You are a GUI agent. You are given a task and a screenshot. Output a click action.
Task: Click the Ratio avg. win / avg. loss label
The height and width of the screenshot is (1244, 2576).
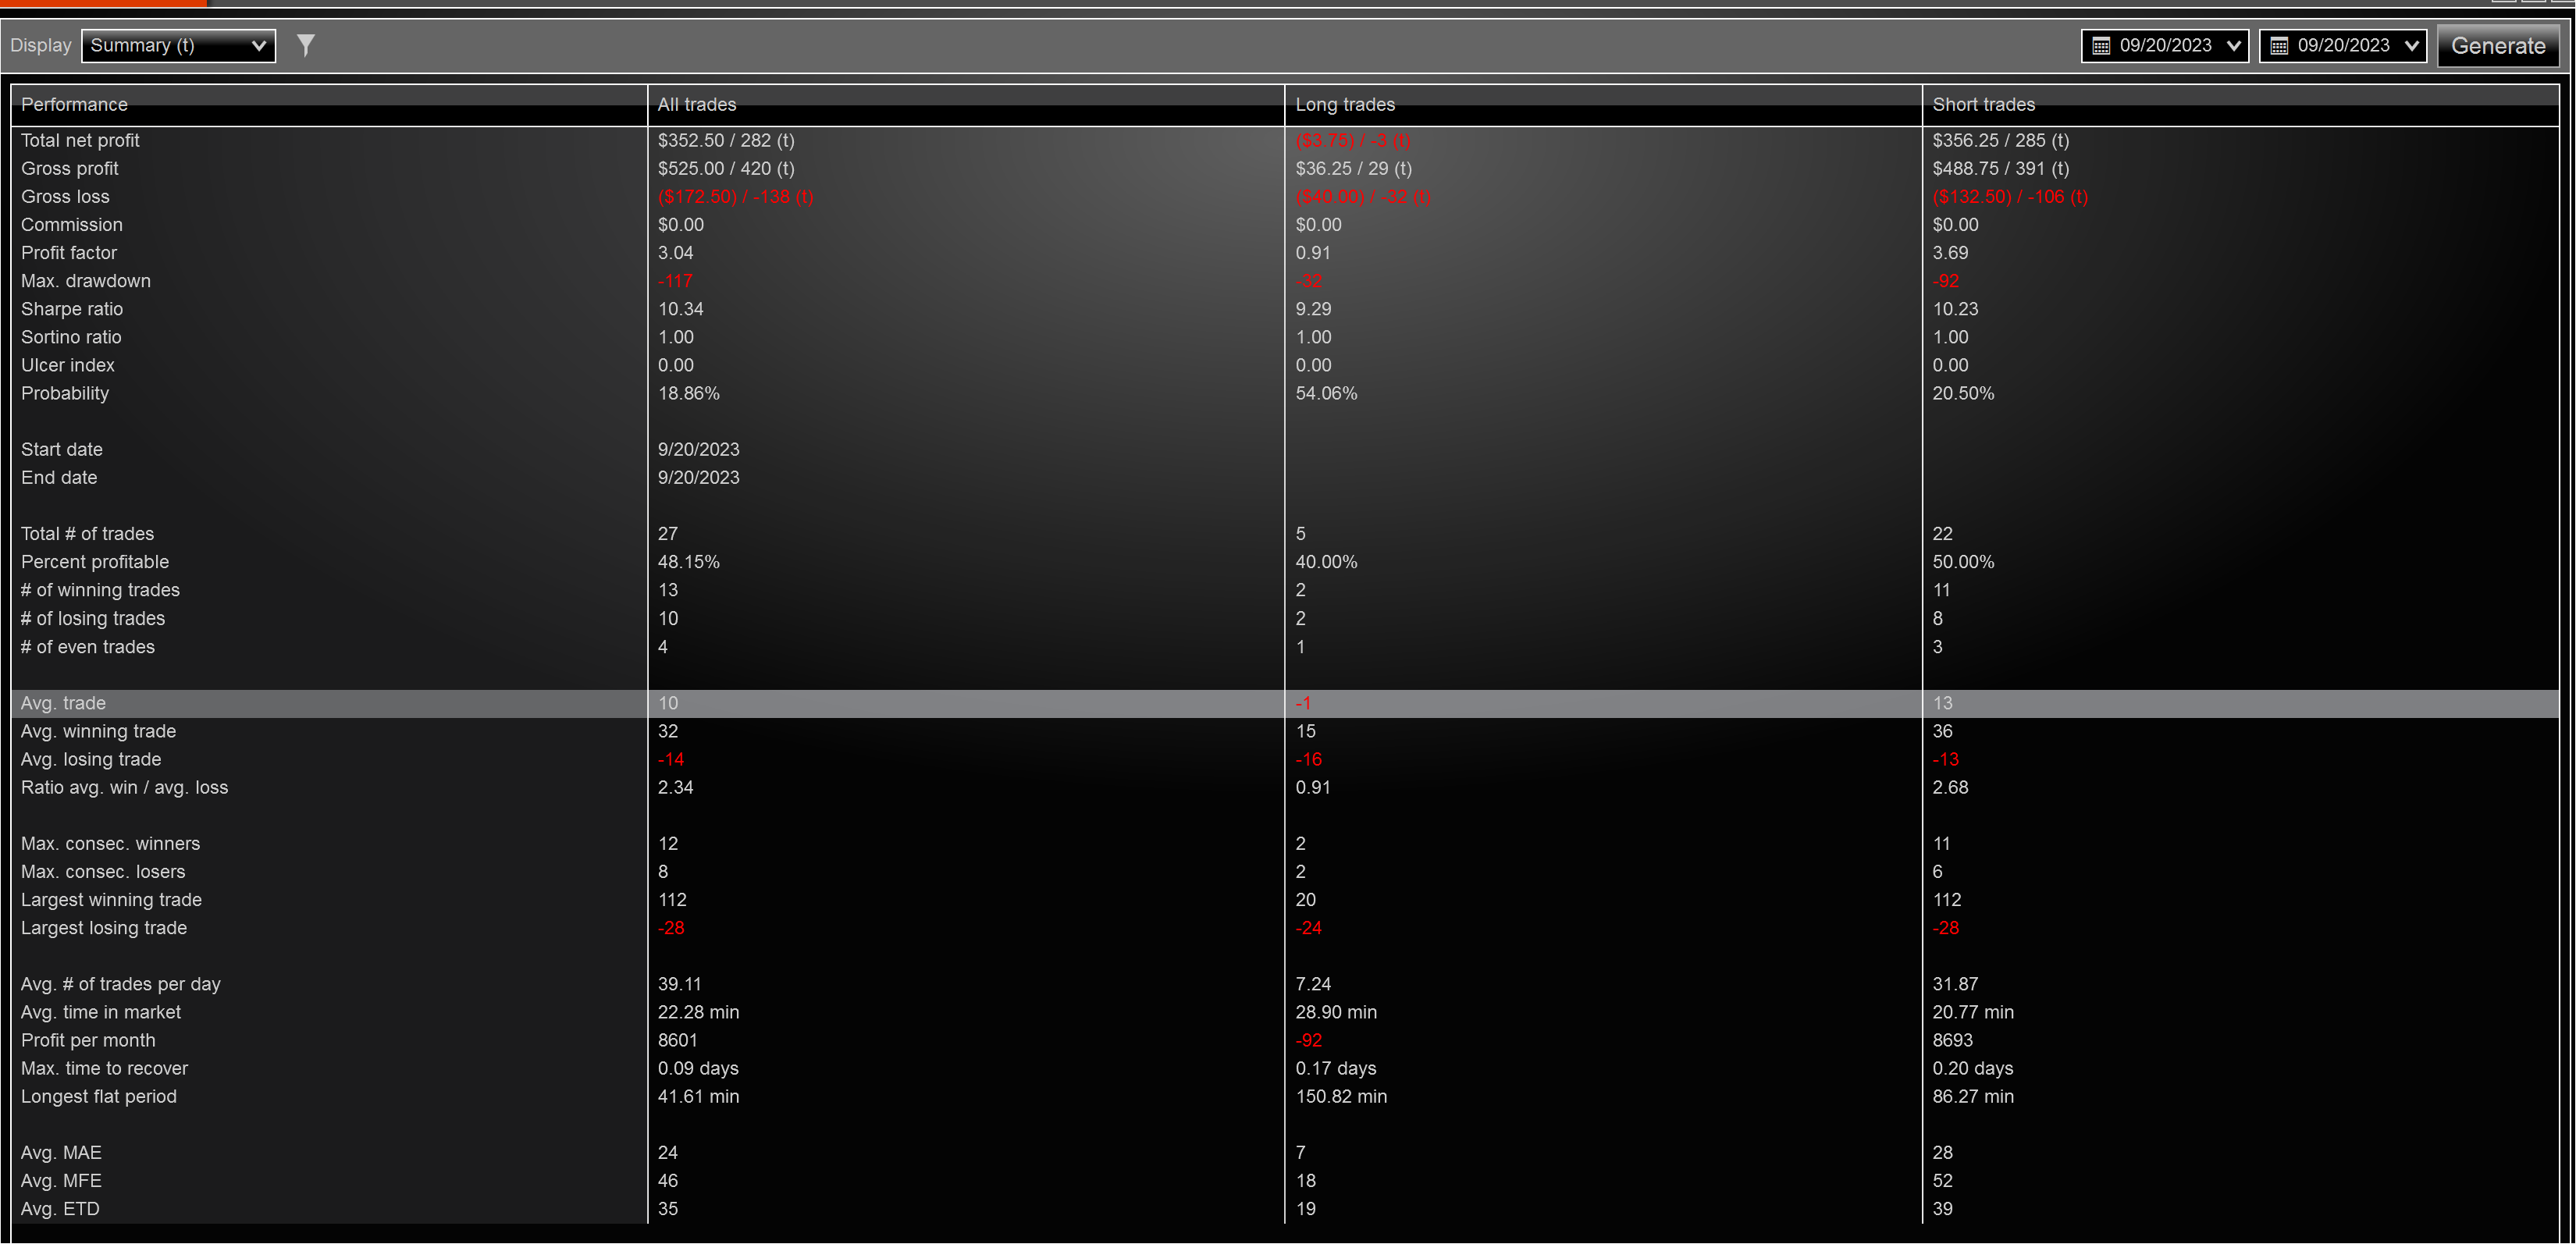[x=124, y=787]
